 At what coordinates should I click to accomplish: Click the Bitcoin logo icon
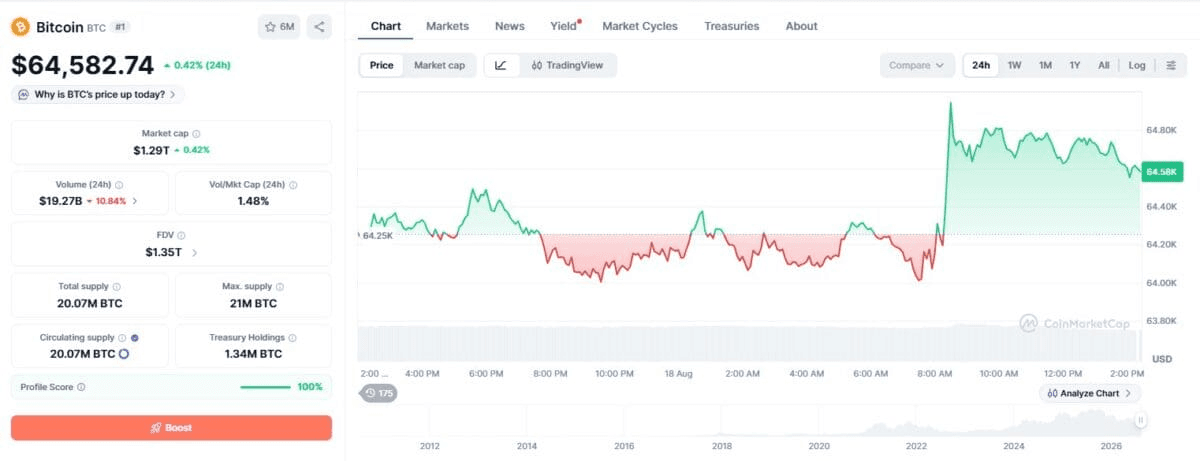(x=21, y=27)
